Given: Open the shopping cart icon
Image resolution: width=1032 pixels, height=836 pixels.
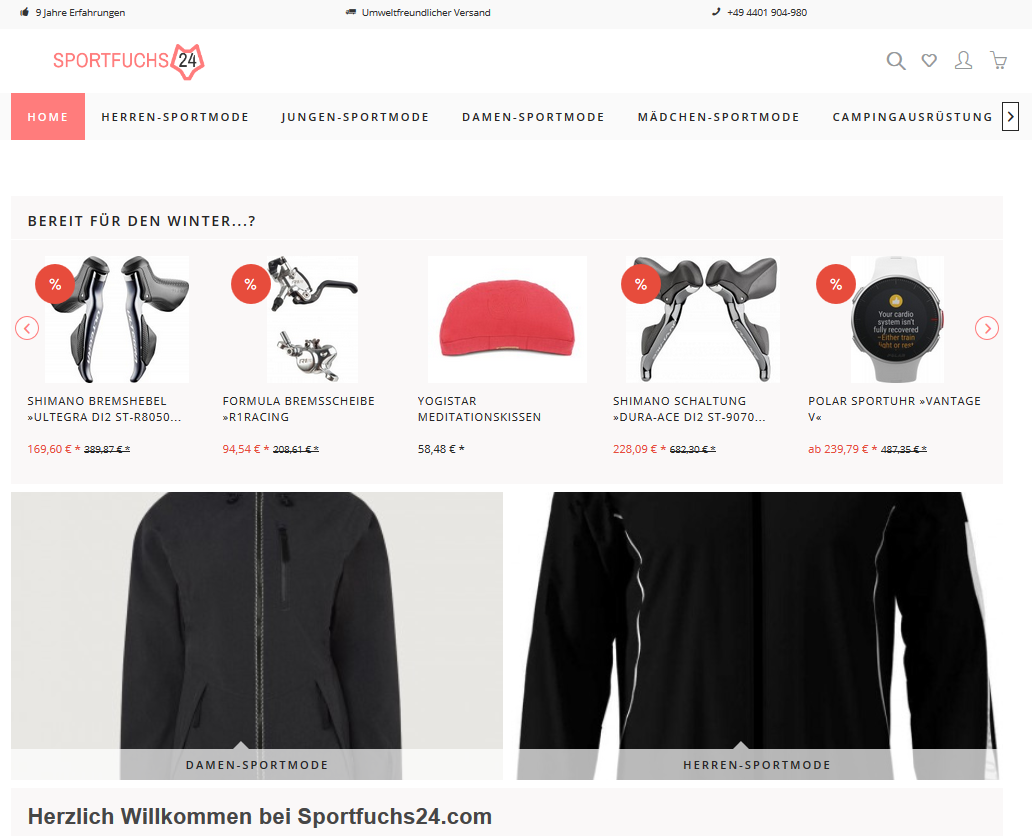Looking at the screenshot, I should [998, 61].
